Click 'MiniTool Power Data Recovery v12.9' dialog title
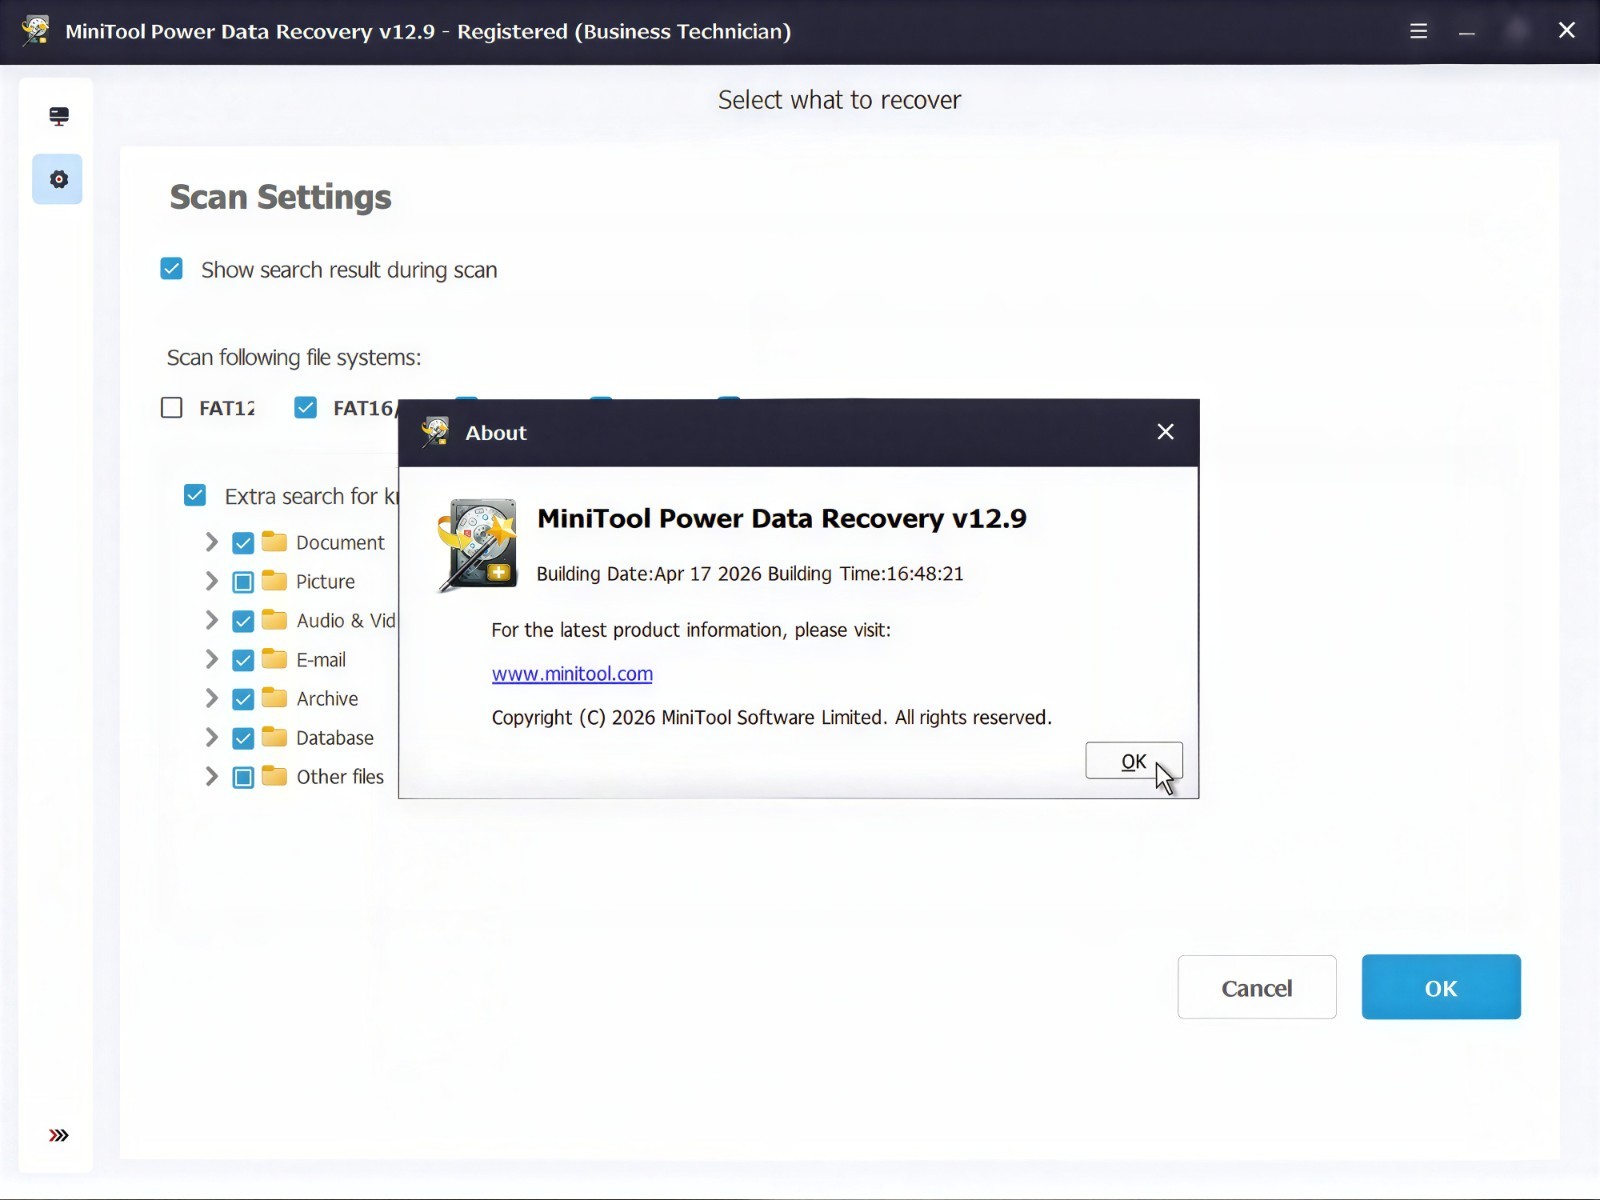 (782, 518)
